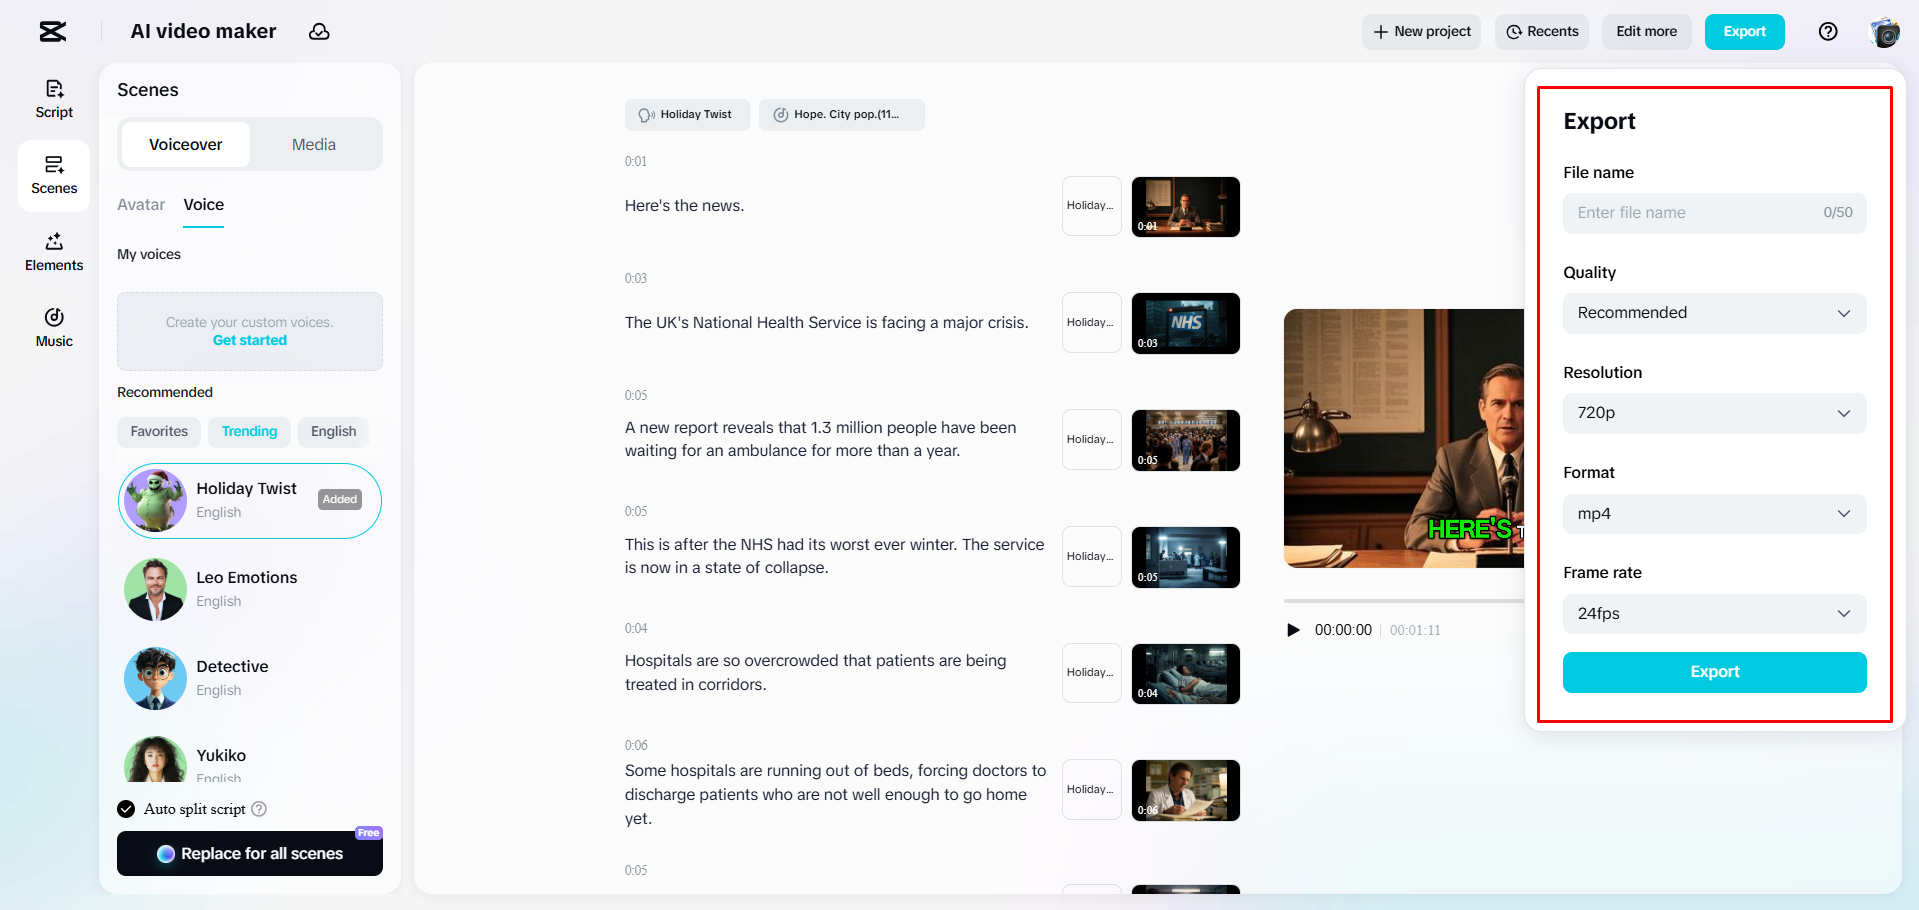Image resolution: width=1919 pixels, height=910 pixels.
Task: Open cloud save status icon
Action: [x=319, y=32]
